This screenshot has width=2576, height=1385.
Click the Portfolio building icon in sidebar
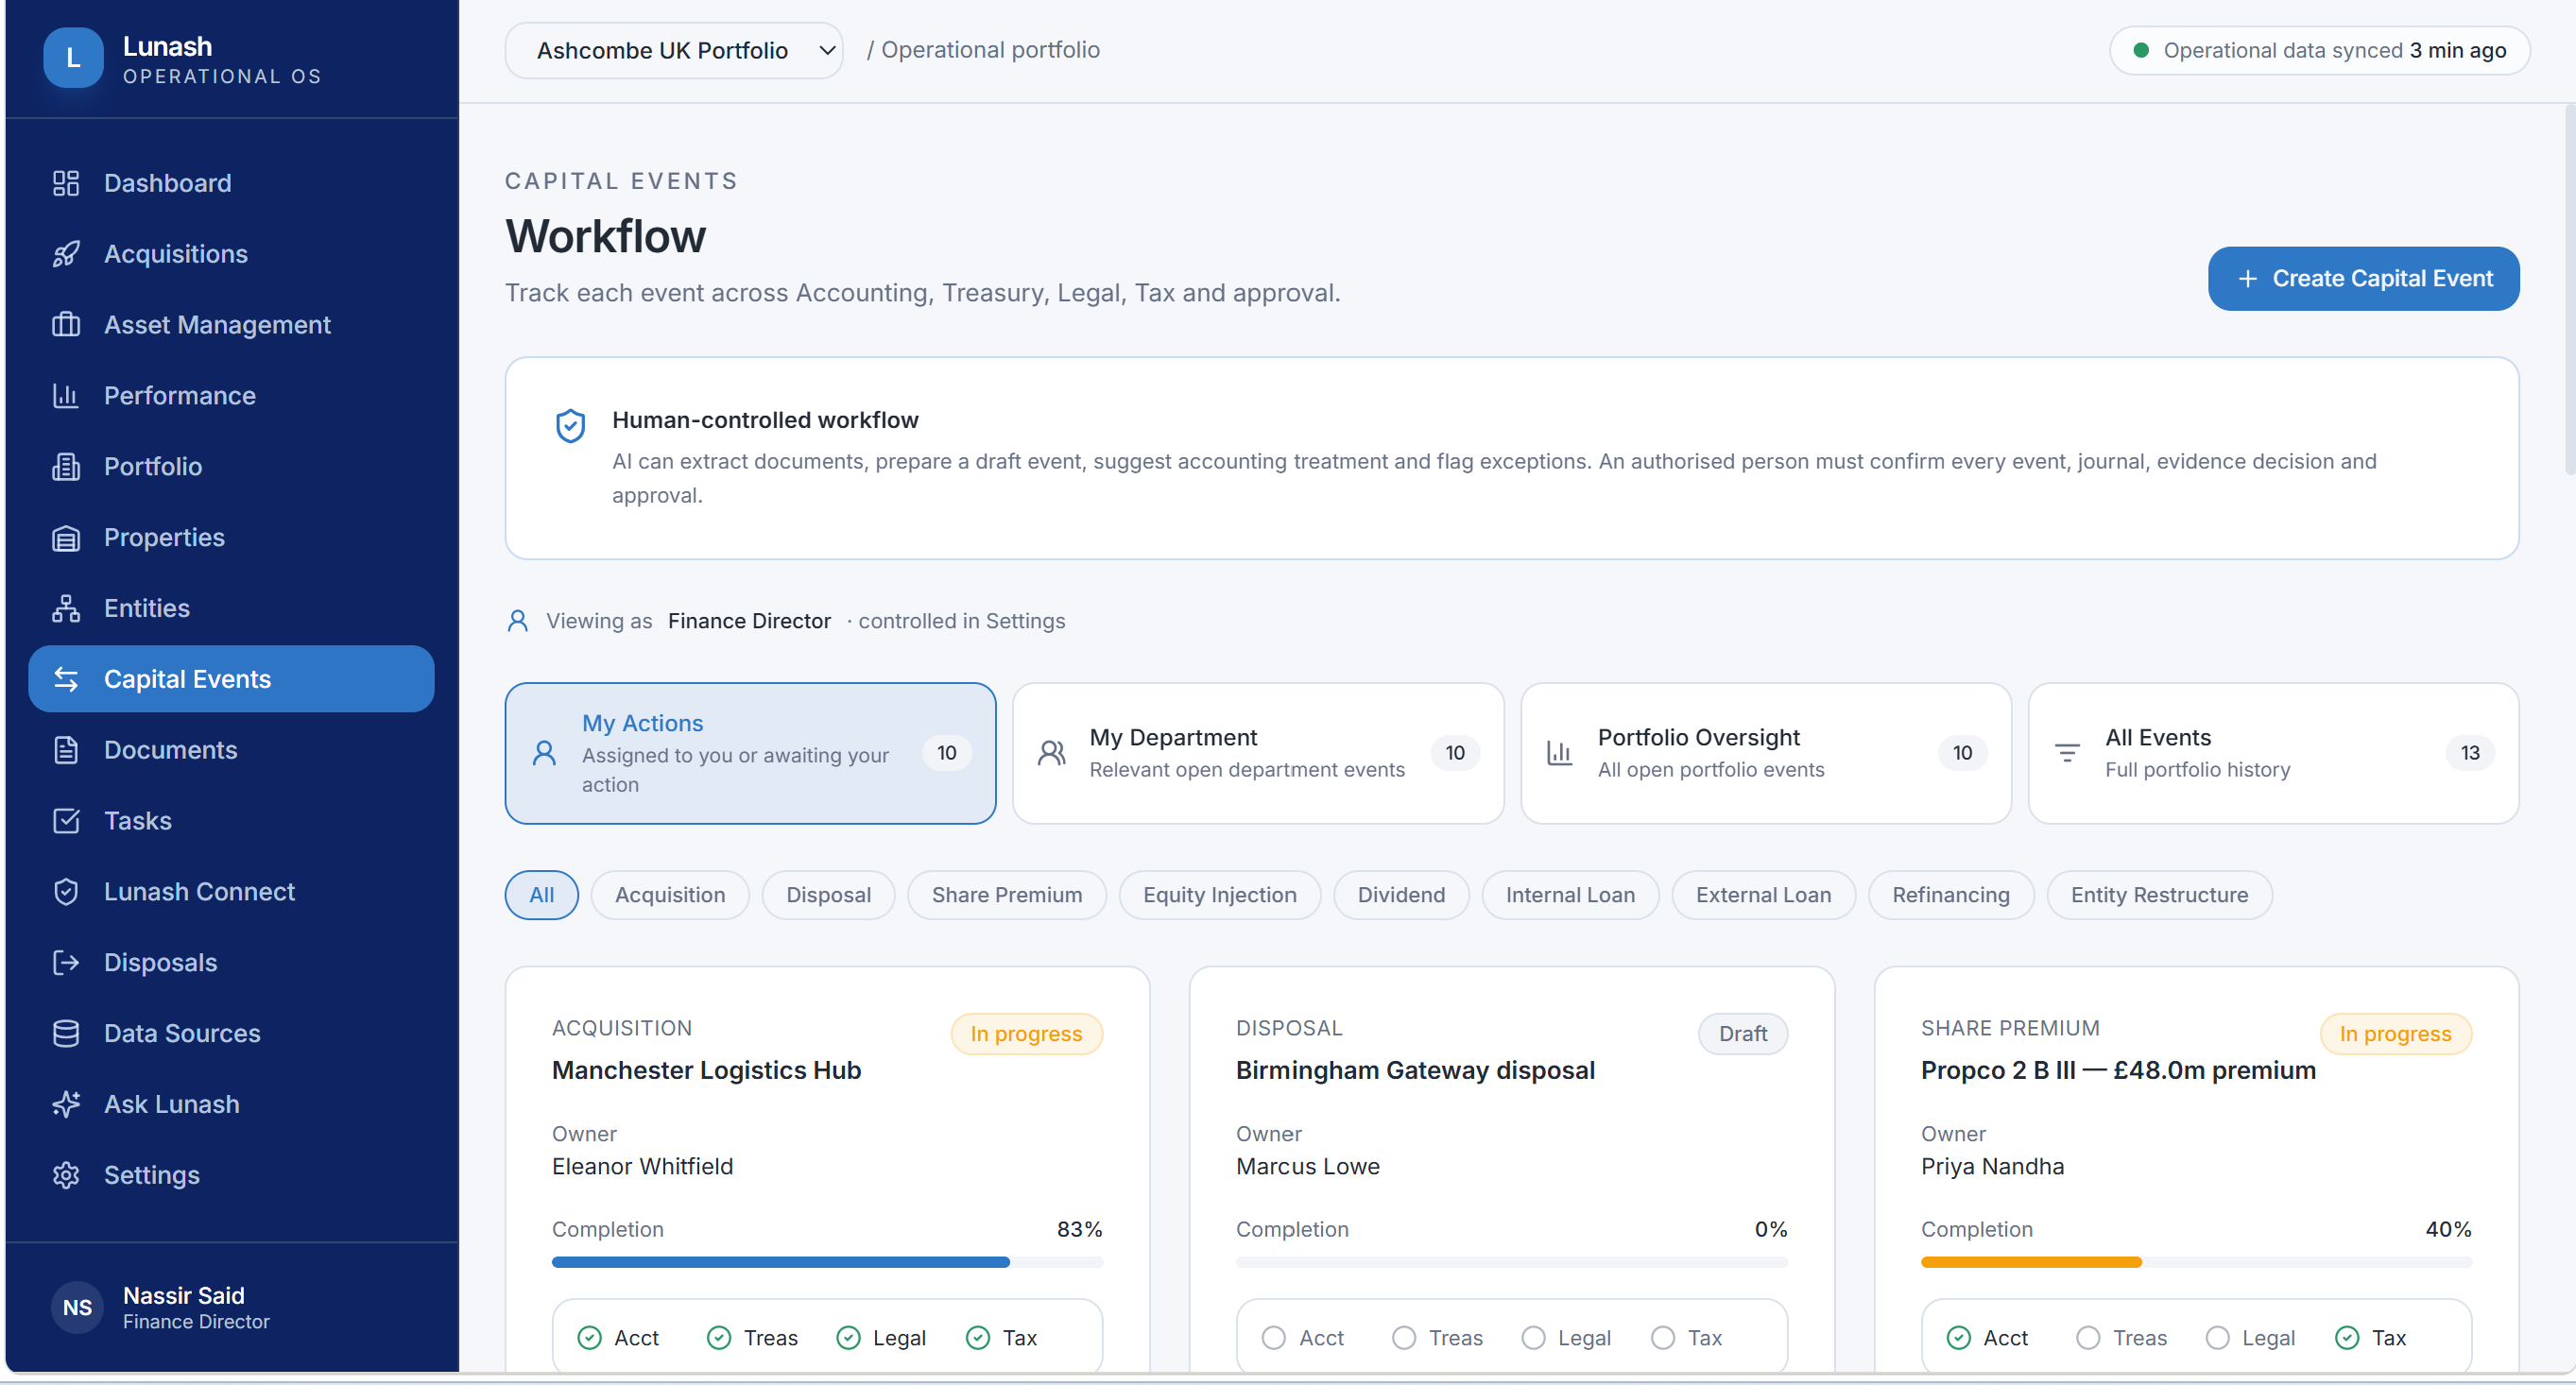[66, 467]
